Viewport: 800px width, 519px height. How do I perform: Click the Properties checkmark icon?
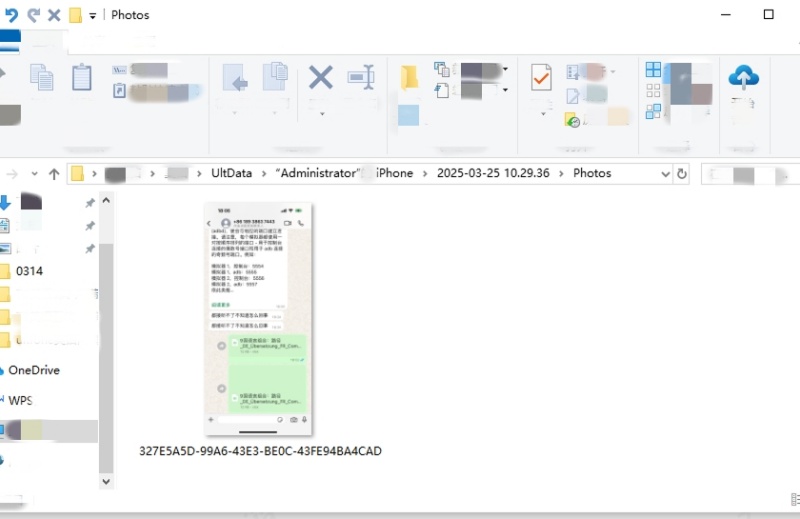click(541, 77)
